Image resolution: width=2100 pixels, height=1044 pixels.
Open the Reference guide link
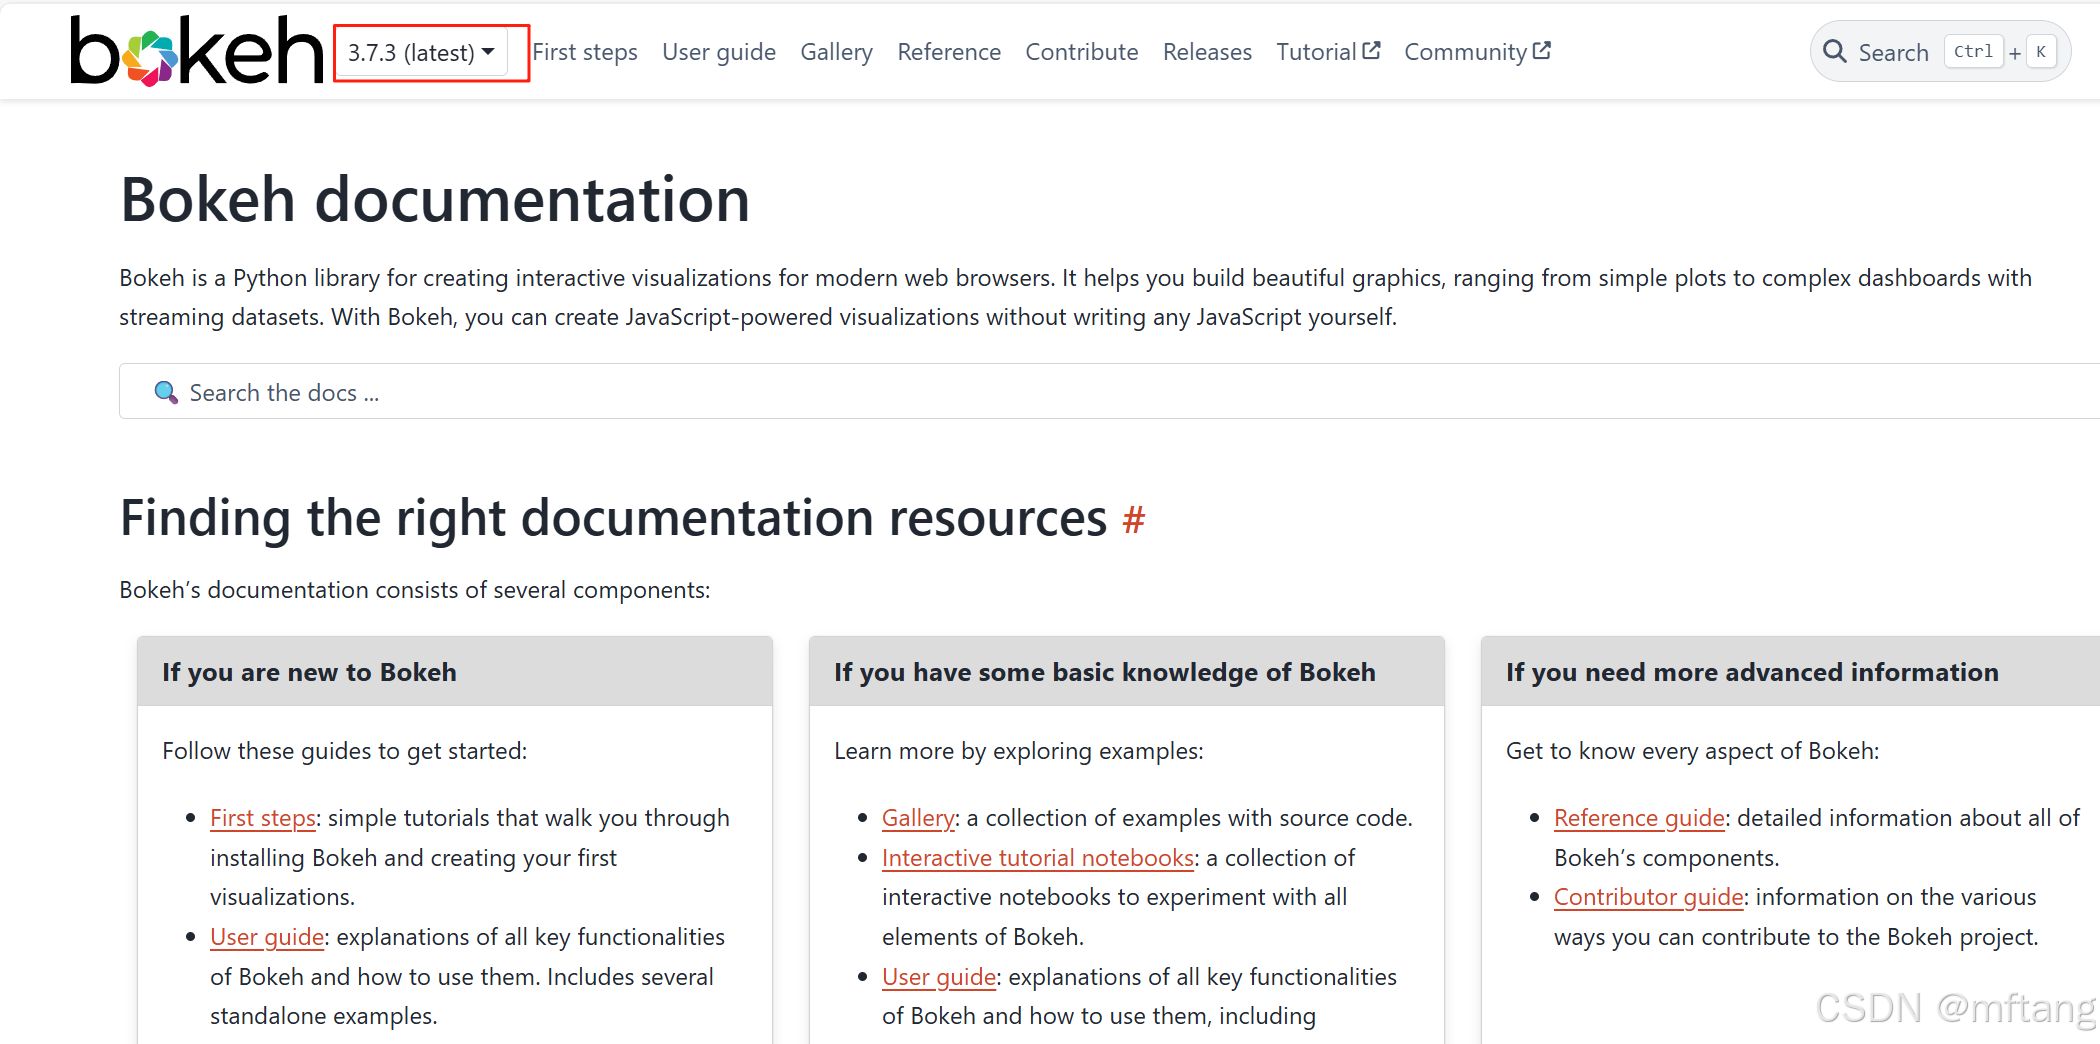point(1639,818)
